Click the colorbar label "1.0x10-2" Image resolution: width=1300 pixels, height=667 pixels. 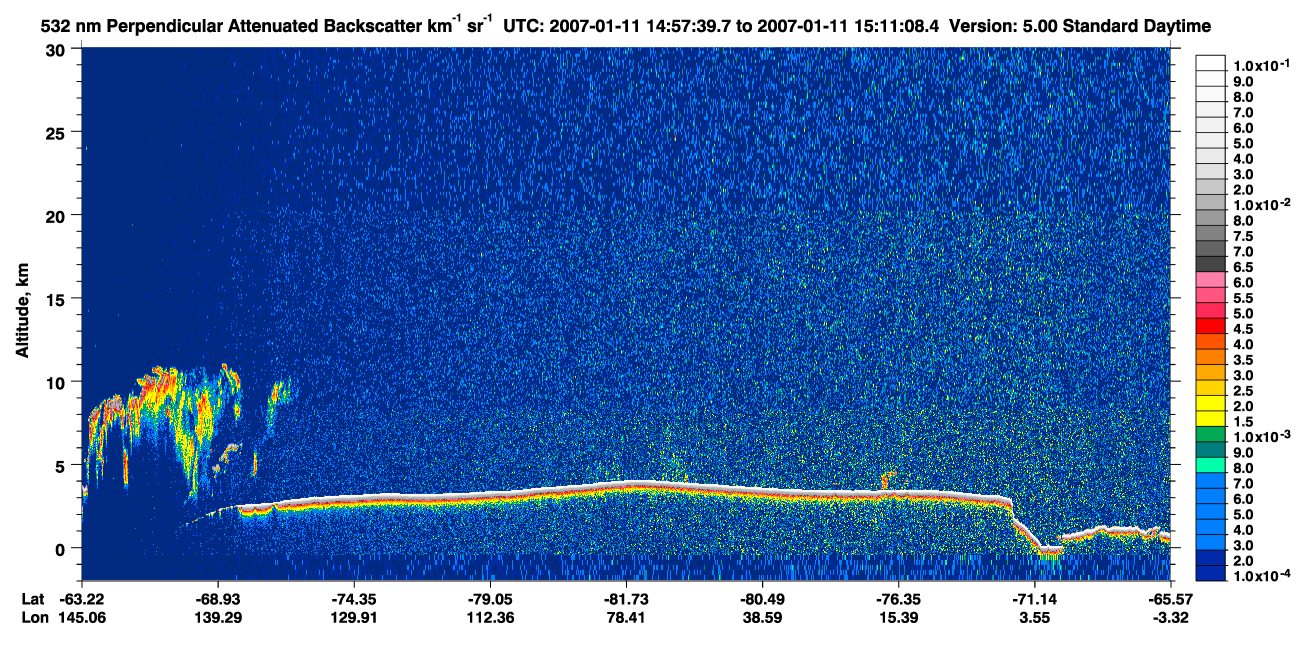click(1261, 204)
